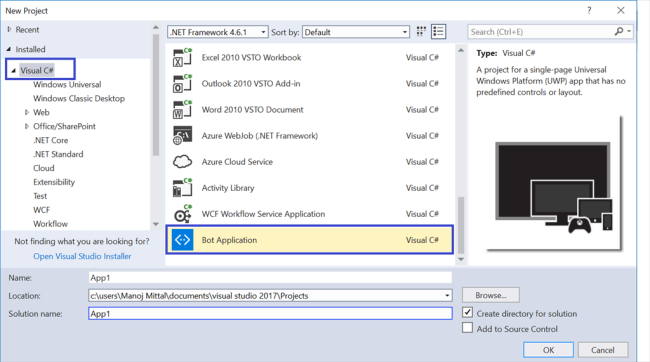The width and height of the screenshot is (650, 362).
Task: Expand the Web tree node
Action: [x=27, y=112]
